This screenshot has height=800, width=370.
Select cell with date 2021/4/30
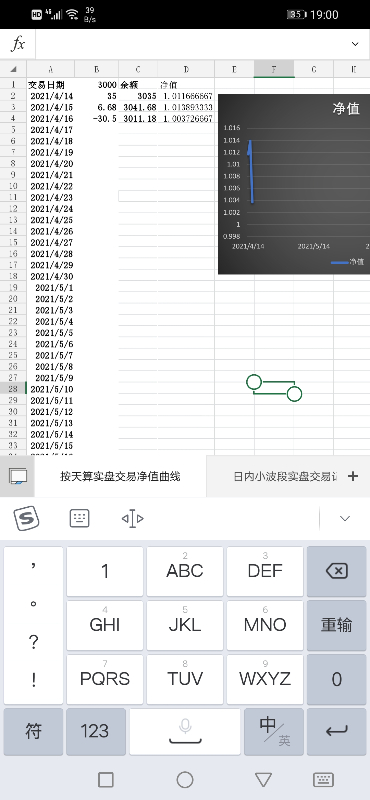tap(51, 276)
